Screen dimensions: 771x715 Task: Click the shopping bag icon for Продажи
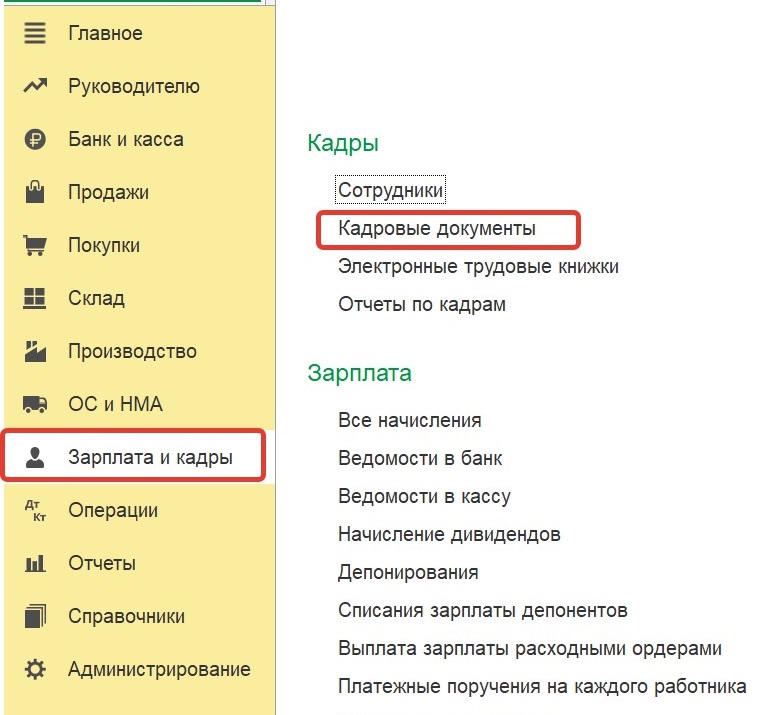tap(35, 192)
